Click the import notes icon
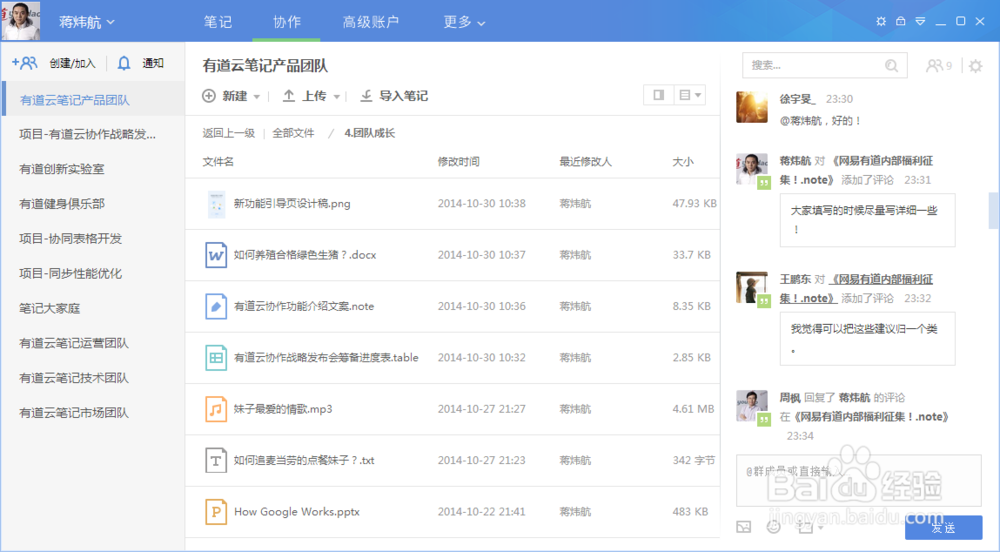Screen dimensions: 1000x552 tap(366, 96)
